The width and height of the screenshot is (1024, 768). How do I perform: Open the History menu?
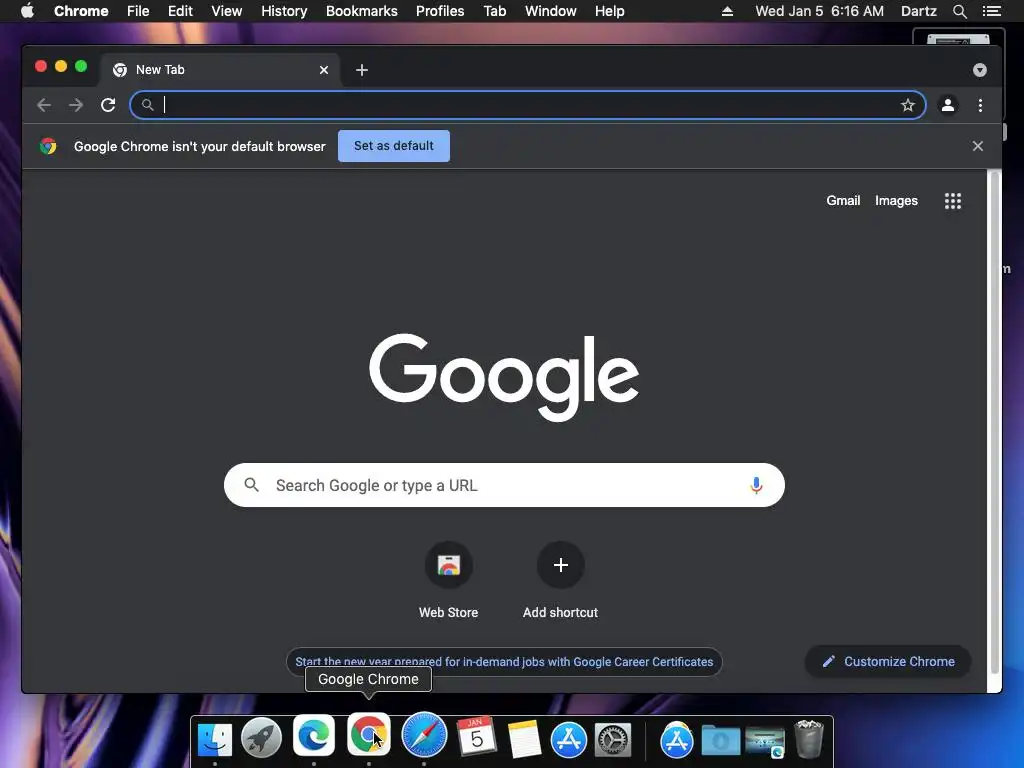(x=284, y=11)
